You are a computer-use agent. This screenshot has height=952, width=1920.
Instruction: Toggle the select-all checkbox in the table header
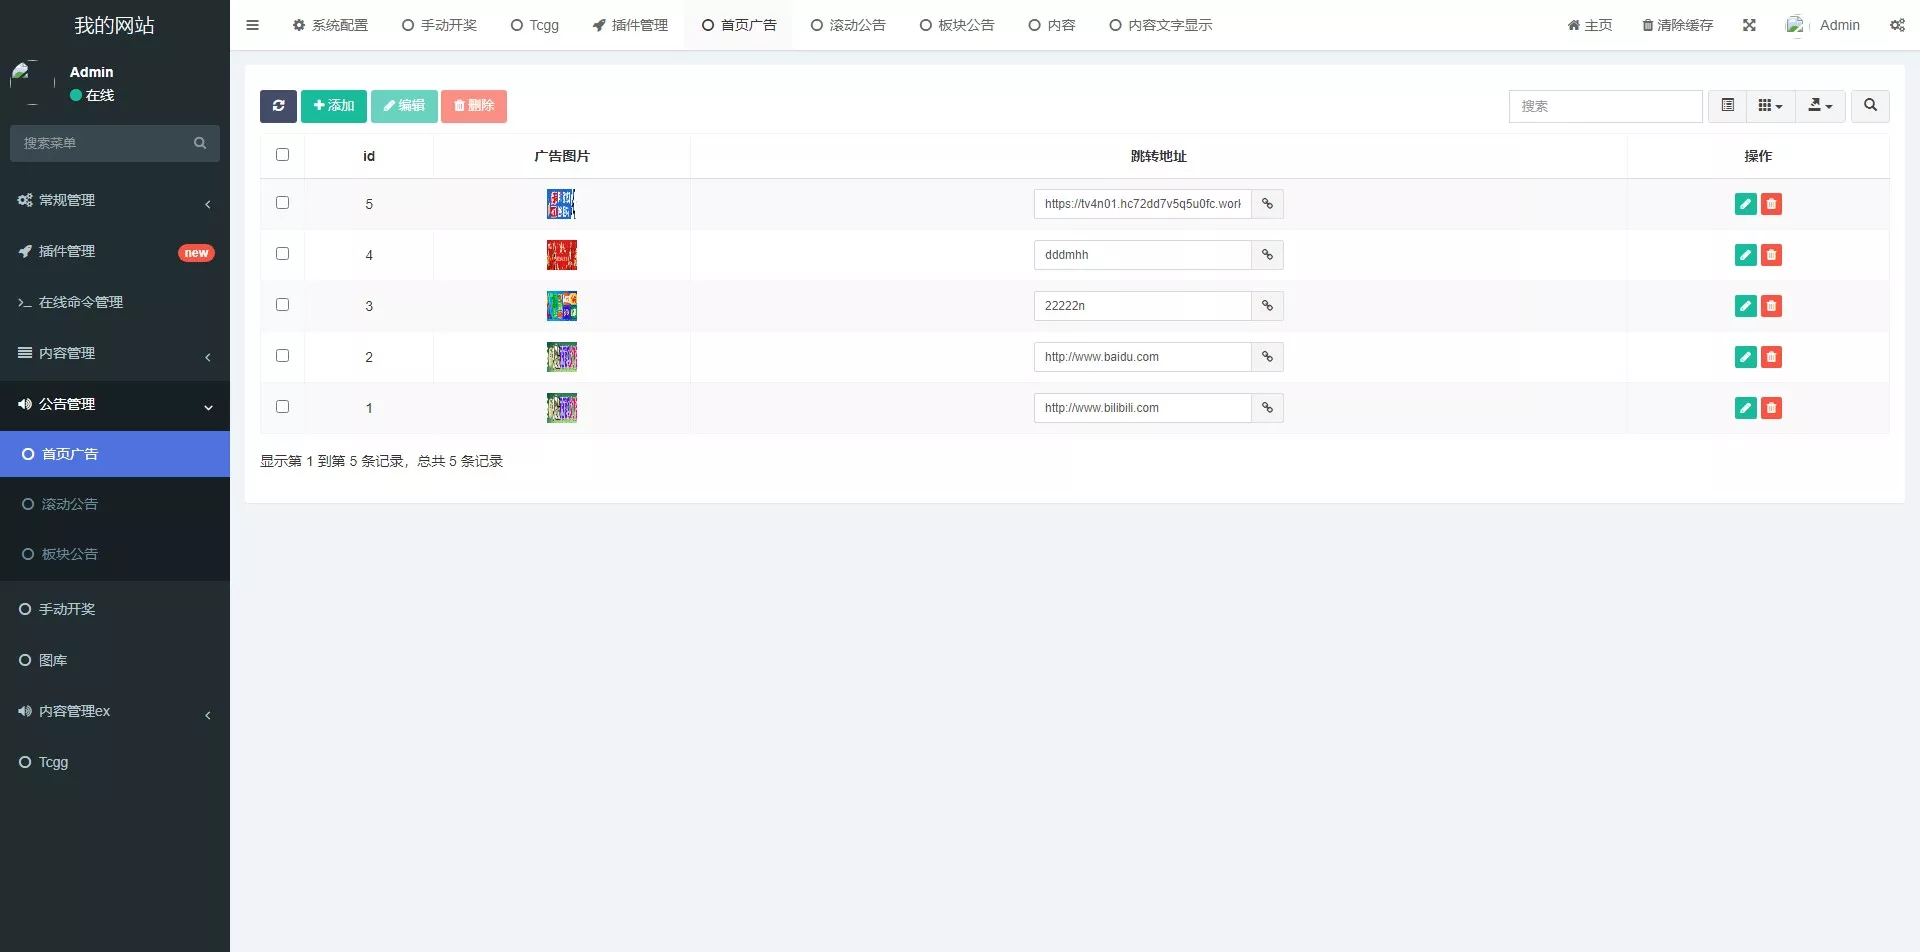[x=282, y=155]
